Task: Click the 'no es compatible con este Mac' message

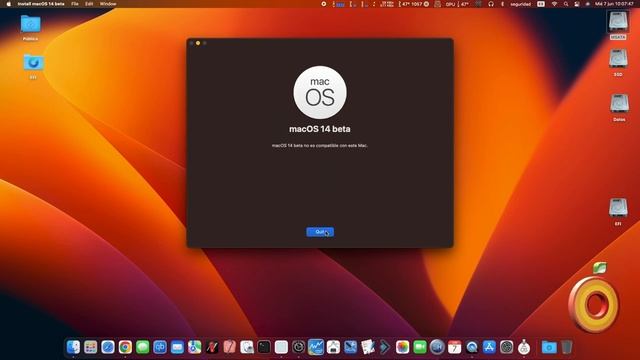Action: click(320, 145)
